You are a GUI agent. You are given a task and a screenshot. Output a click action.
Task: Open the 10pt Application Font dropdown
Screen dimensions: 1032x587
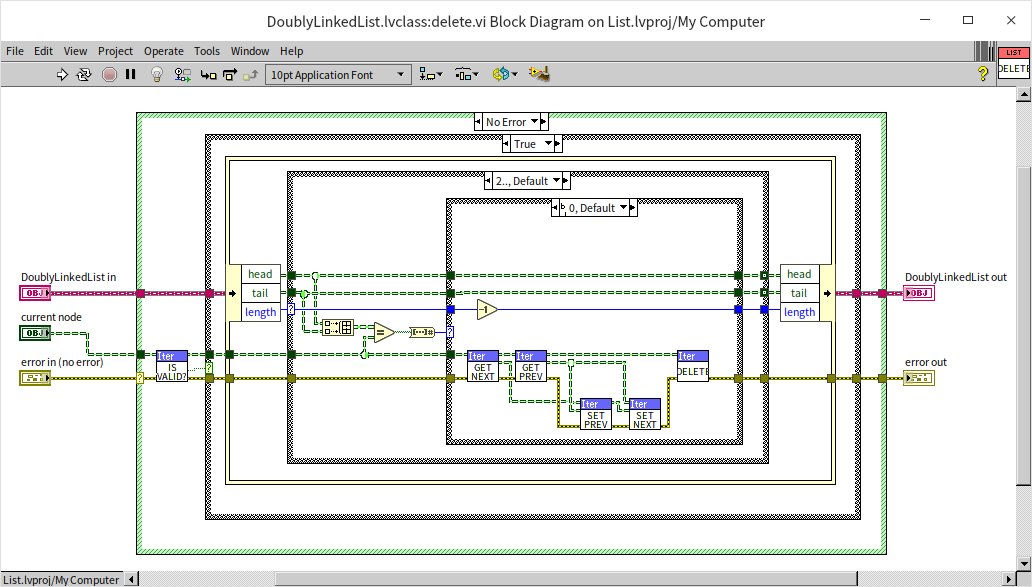pyautogui.click(x=338, y=74)
